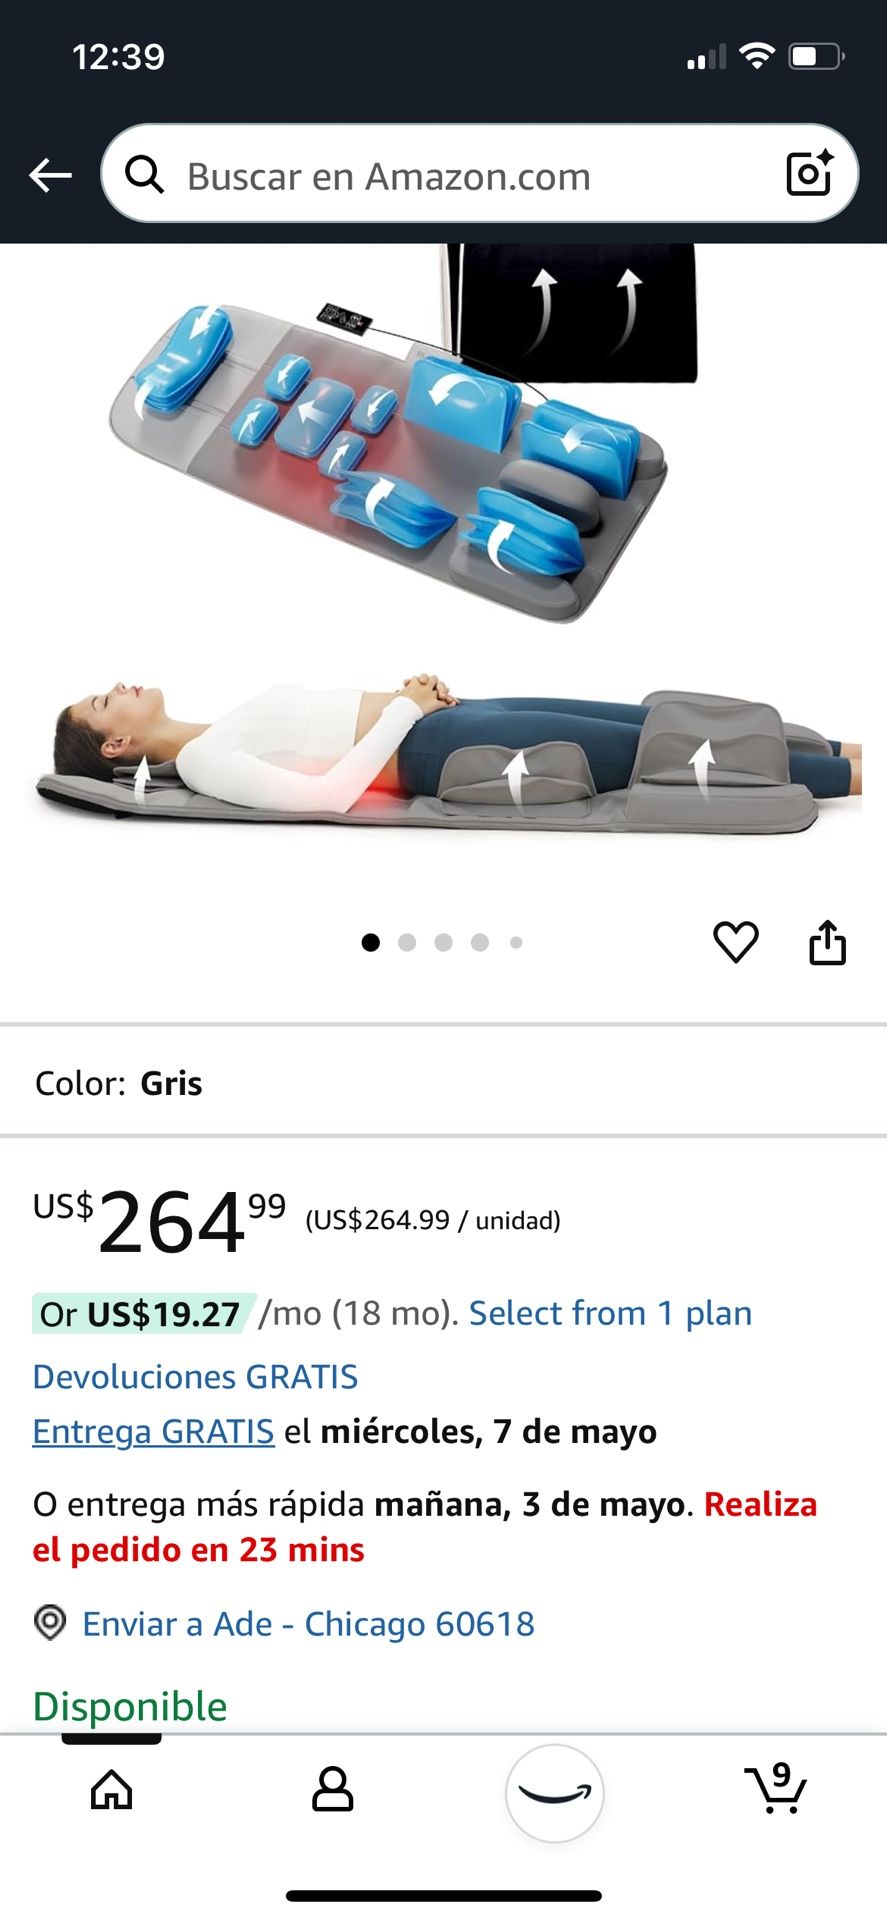Open the account profile tab
887x1920 pixels.
(x=333, y=1790)
